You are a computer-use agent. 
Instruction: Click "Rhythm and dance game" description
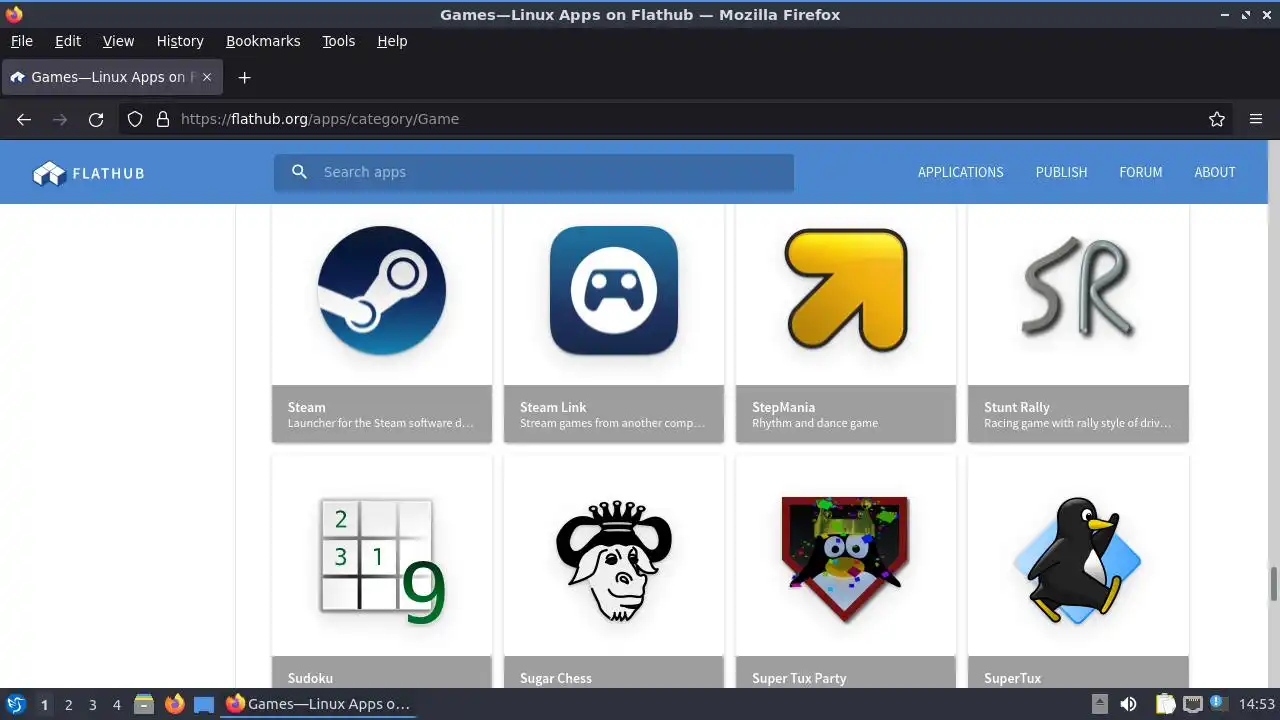(815, 423)
